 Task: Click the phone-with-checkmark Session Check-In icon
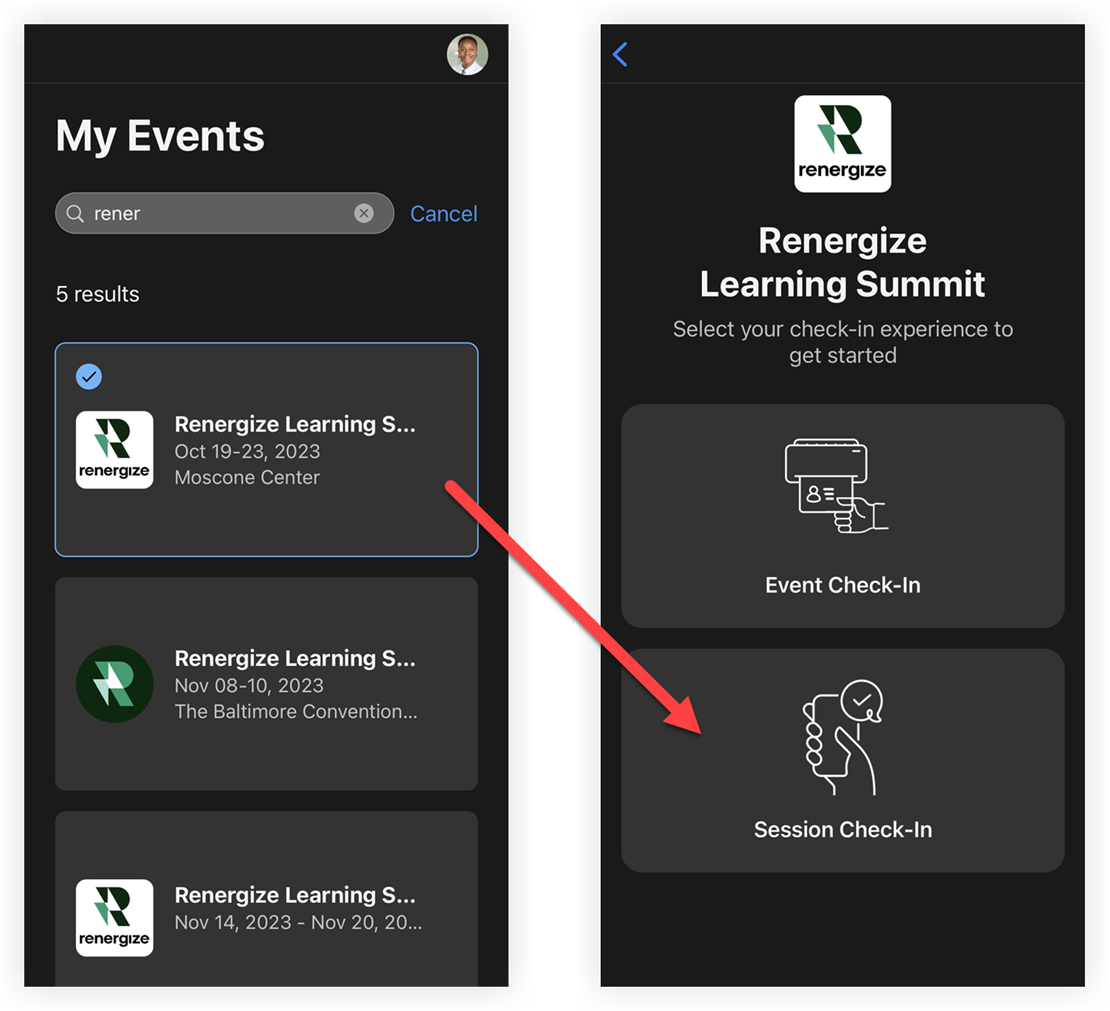[x=842, y=738]
